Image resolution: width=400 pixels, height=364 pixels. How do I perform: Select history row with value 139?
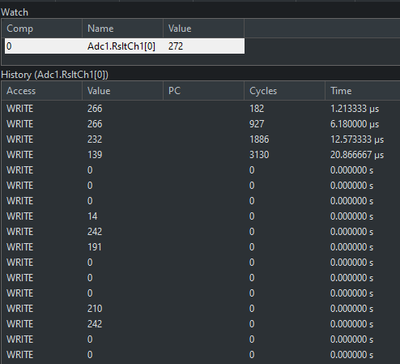coord(202,155)
